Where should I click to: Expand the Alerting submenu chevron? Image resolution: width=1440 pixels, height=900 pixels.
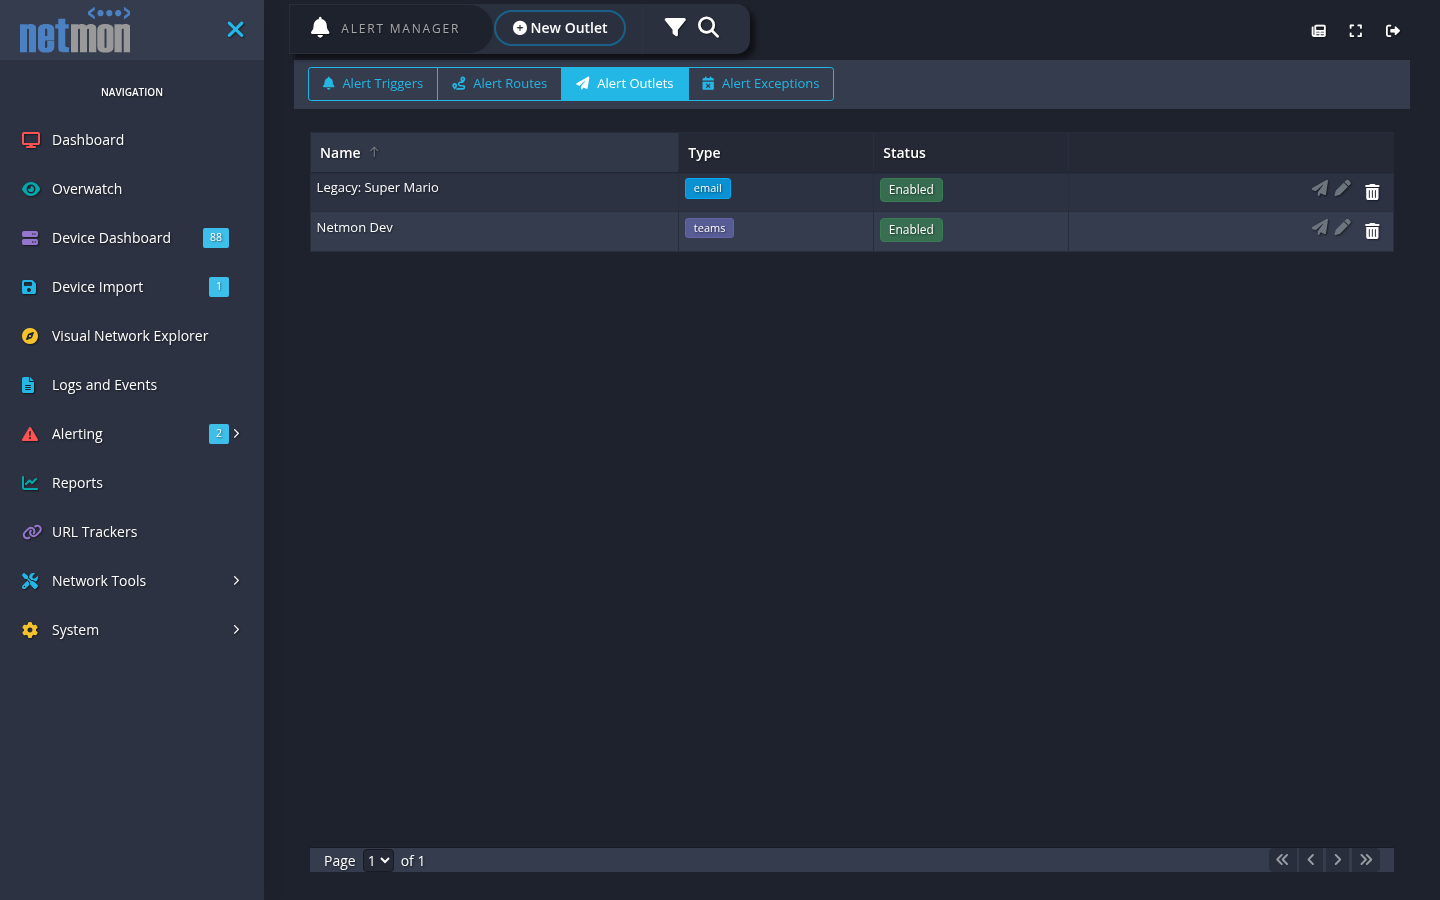coord(237,433)
